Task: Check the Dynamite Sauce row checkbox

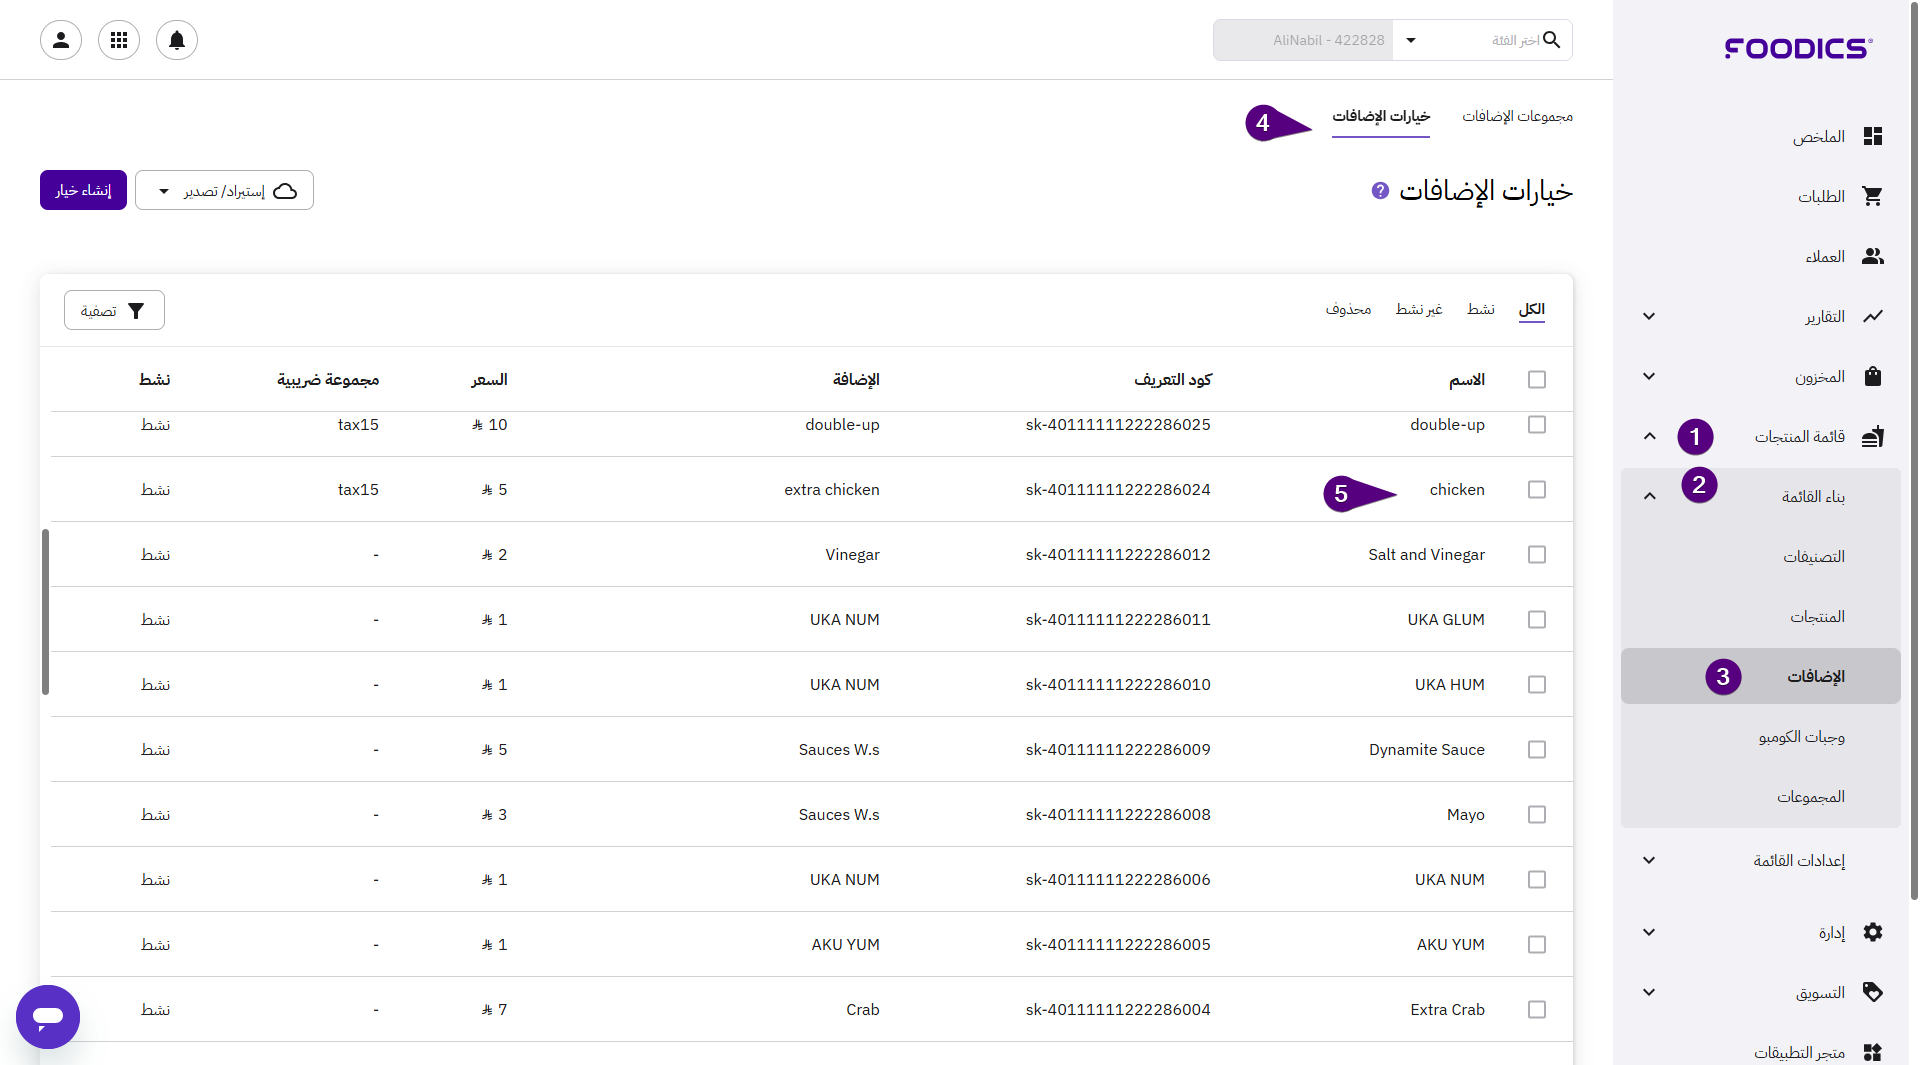Action: coord(1537,749)
